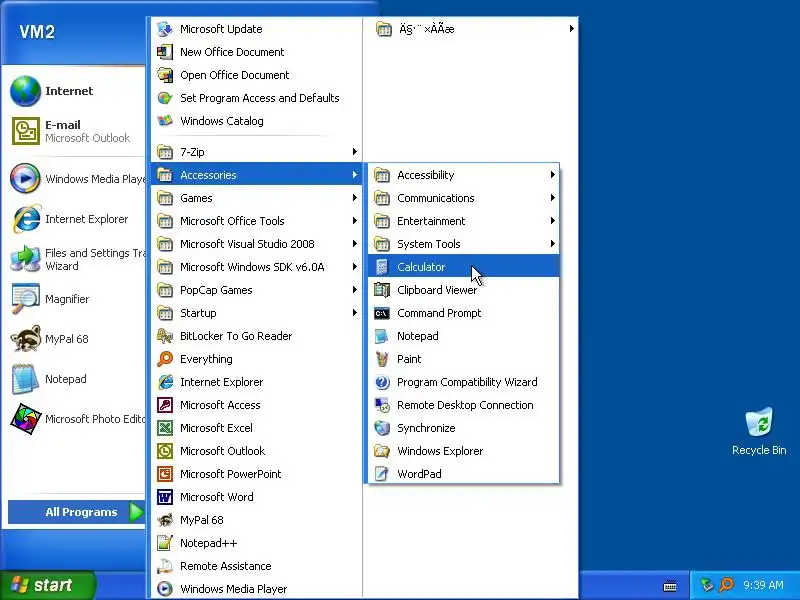Open Files and Settings Transfer Wizard
This screenshot has height=600, width=800.
[x=76, y=259]
